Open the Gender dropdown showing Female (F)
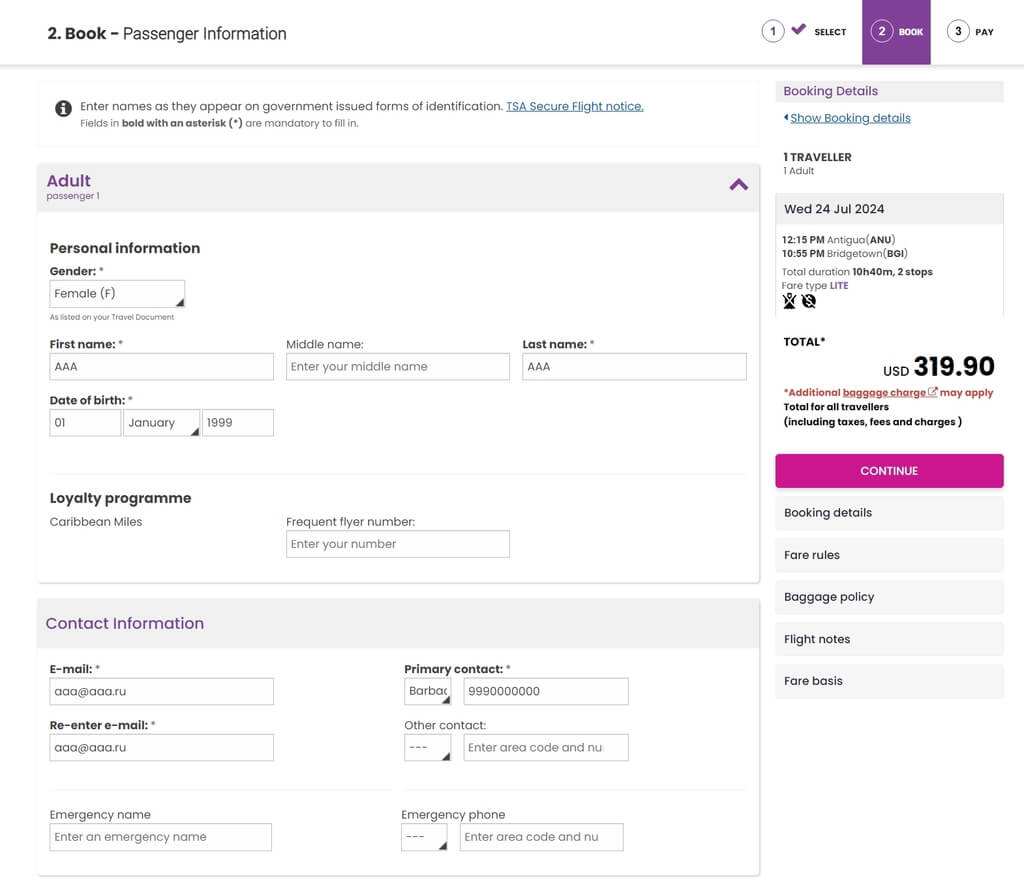This screenshot has width=1024, height=891. tap(117, 294)
